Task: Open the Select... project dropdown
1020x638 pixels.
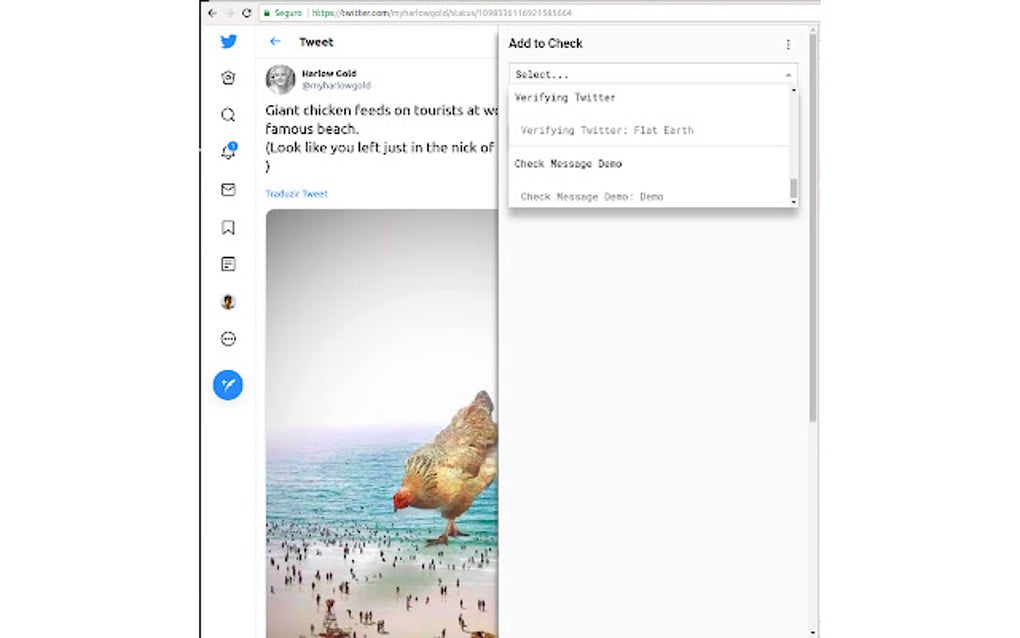Action: 652,74
